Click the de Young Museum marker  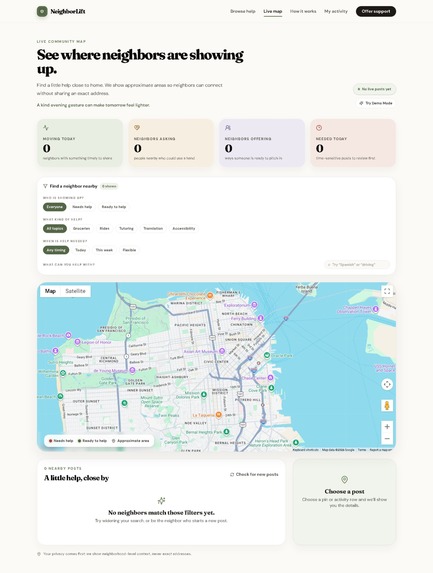click(x=132, y=370)
